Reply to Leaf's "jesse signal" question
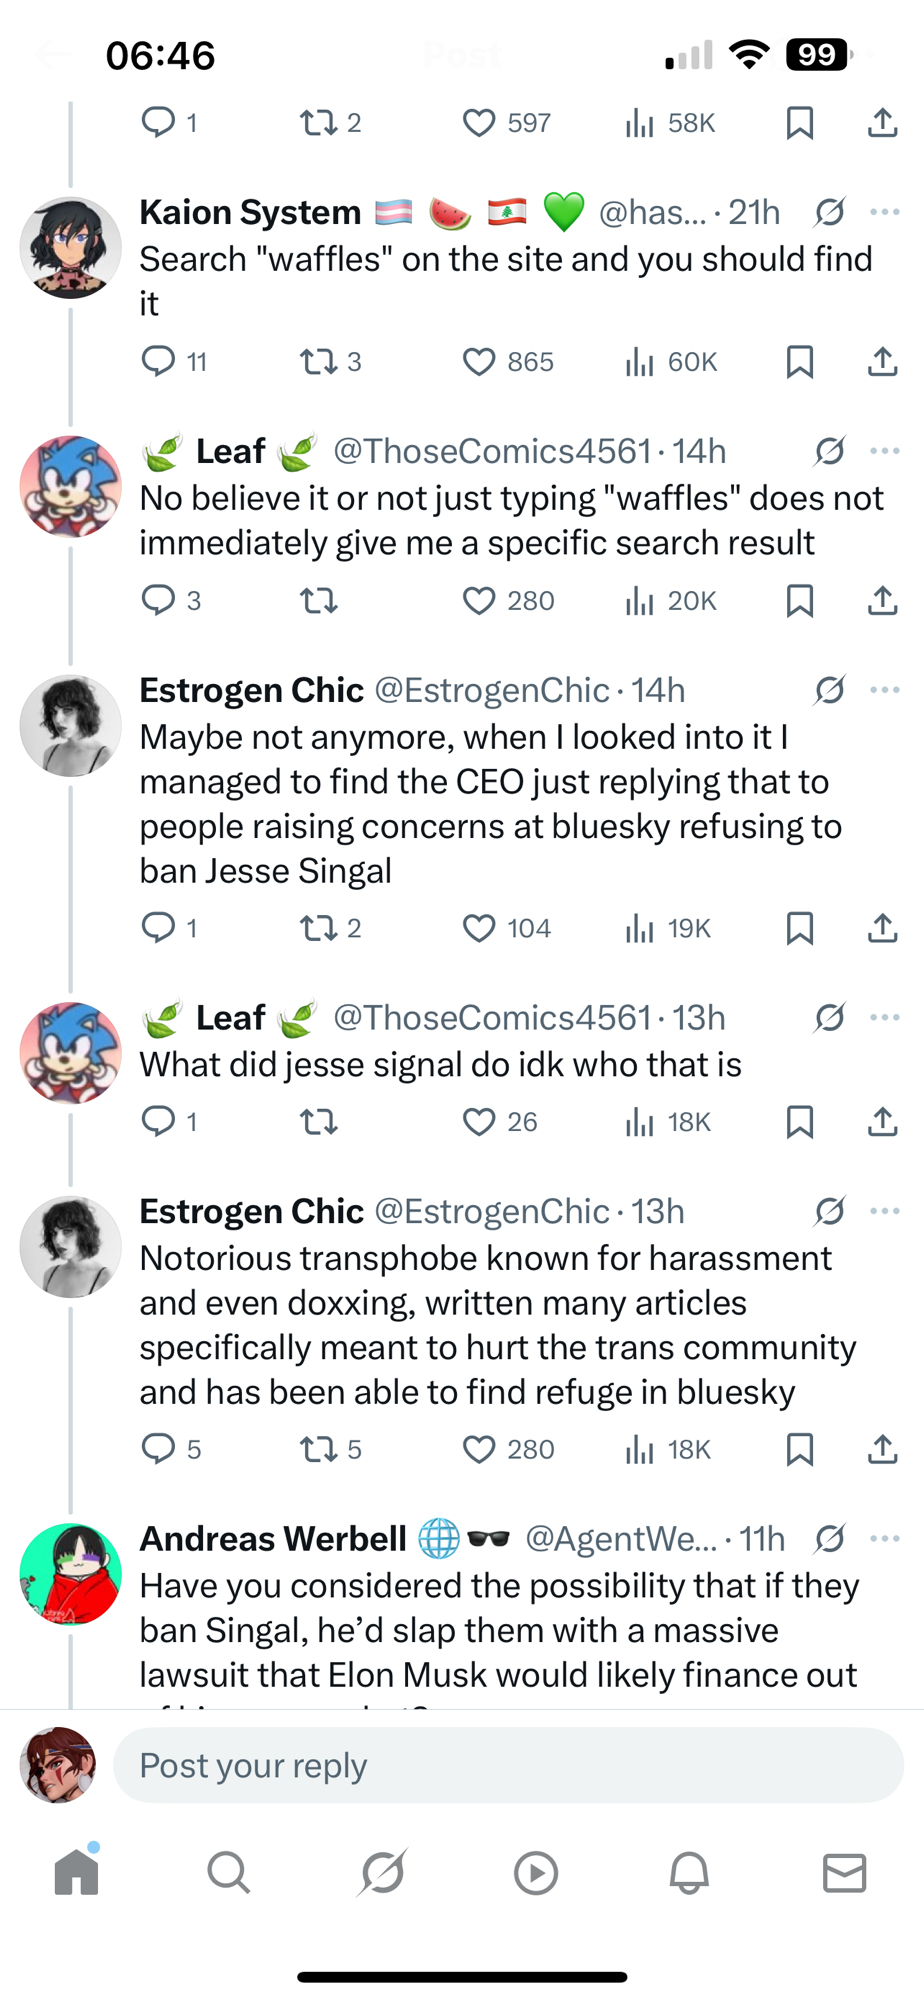The image size is (924, 2000). click(x=158, y=1122)
